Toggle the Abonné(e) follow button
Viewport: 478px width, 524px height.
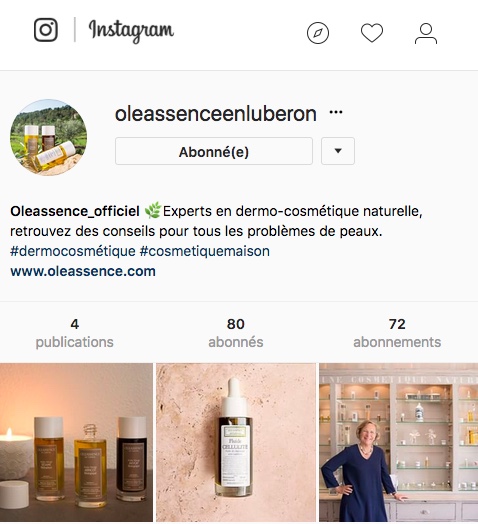tap(214, 151)
